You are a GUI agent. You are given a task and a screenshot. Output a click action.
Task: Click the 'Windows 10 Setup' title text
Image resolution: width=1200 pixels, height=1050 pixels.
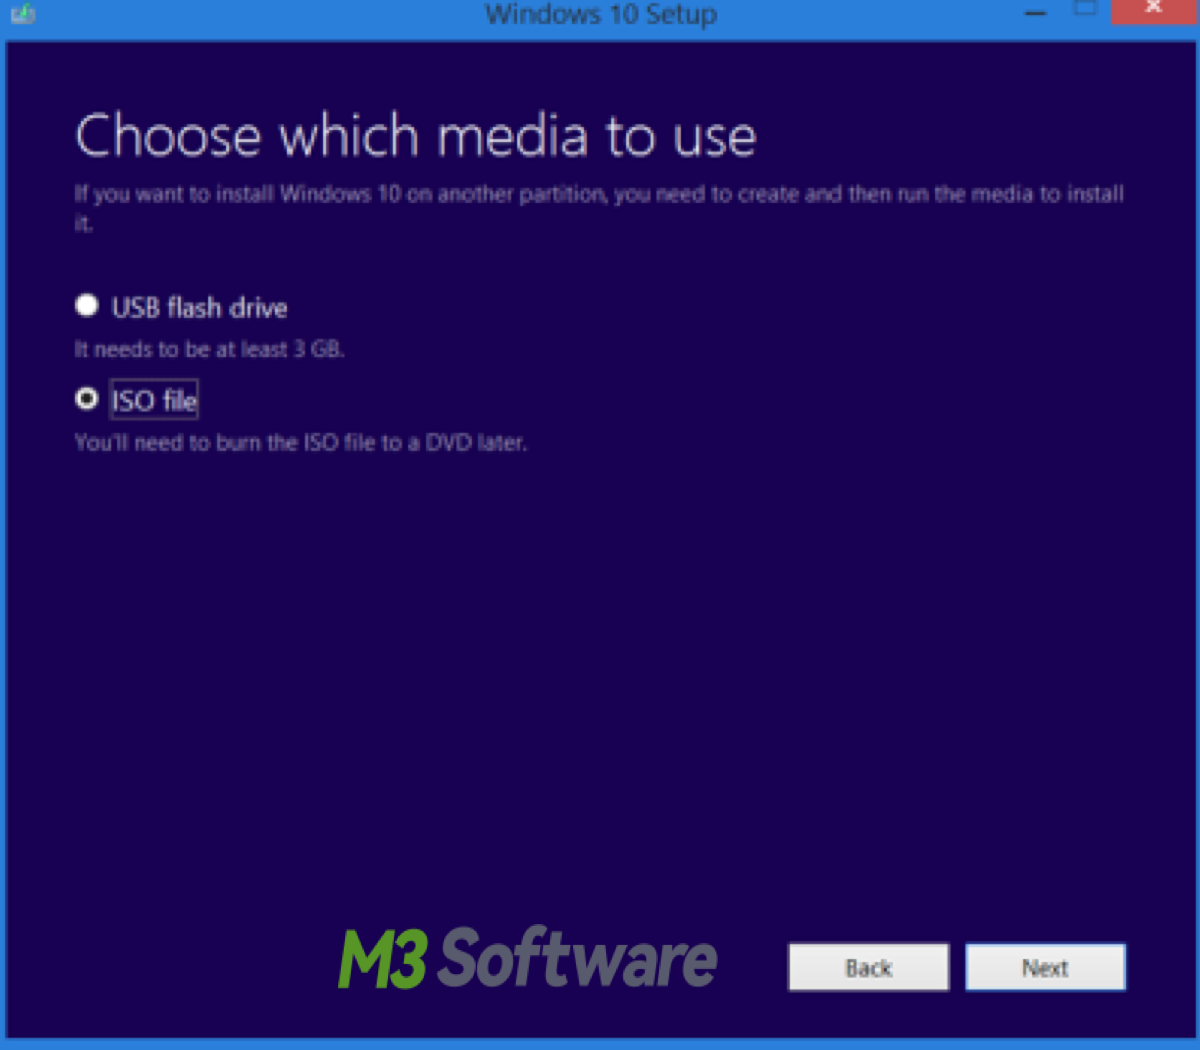(601, 14)
